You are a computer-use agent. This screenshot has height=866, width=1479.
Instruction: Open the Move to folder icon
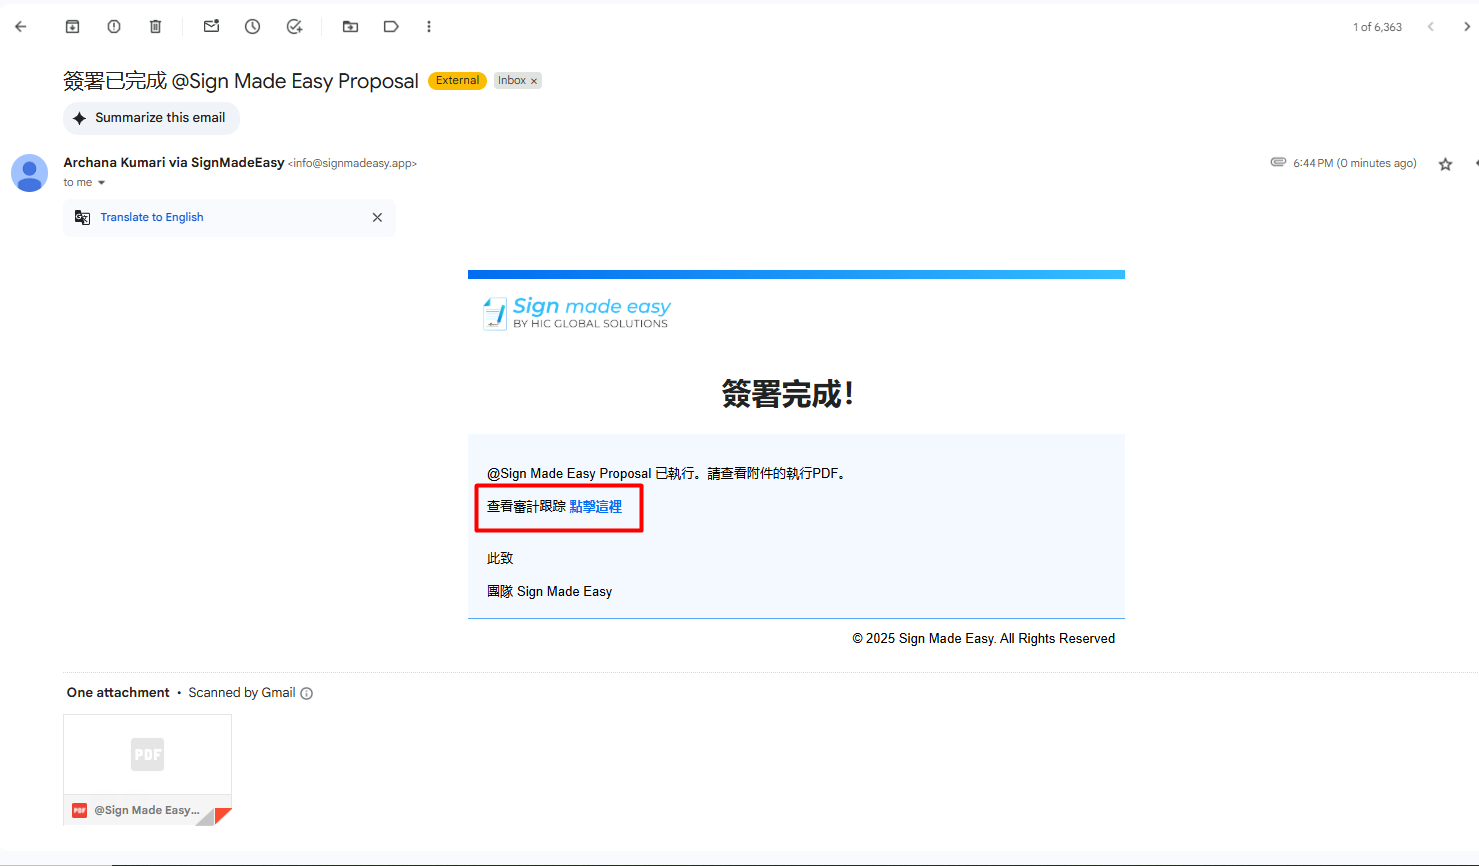coord(350,27)
